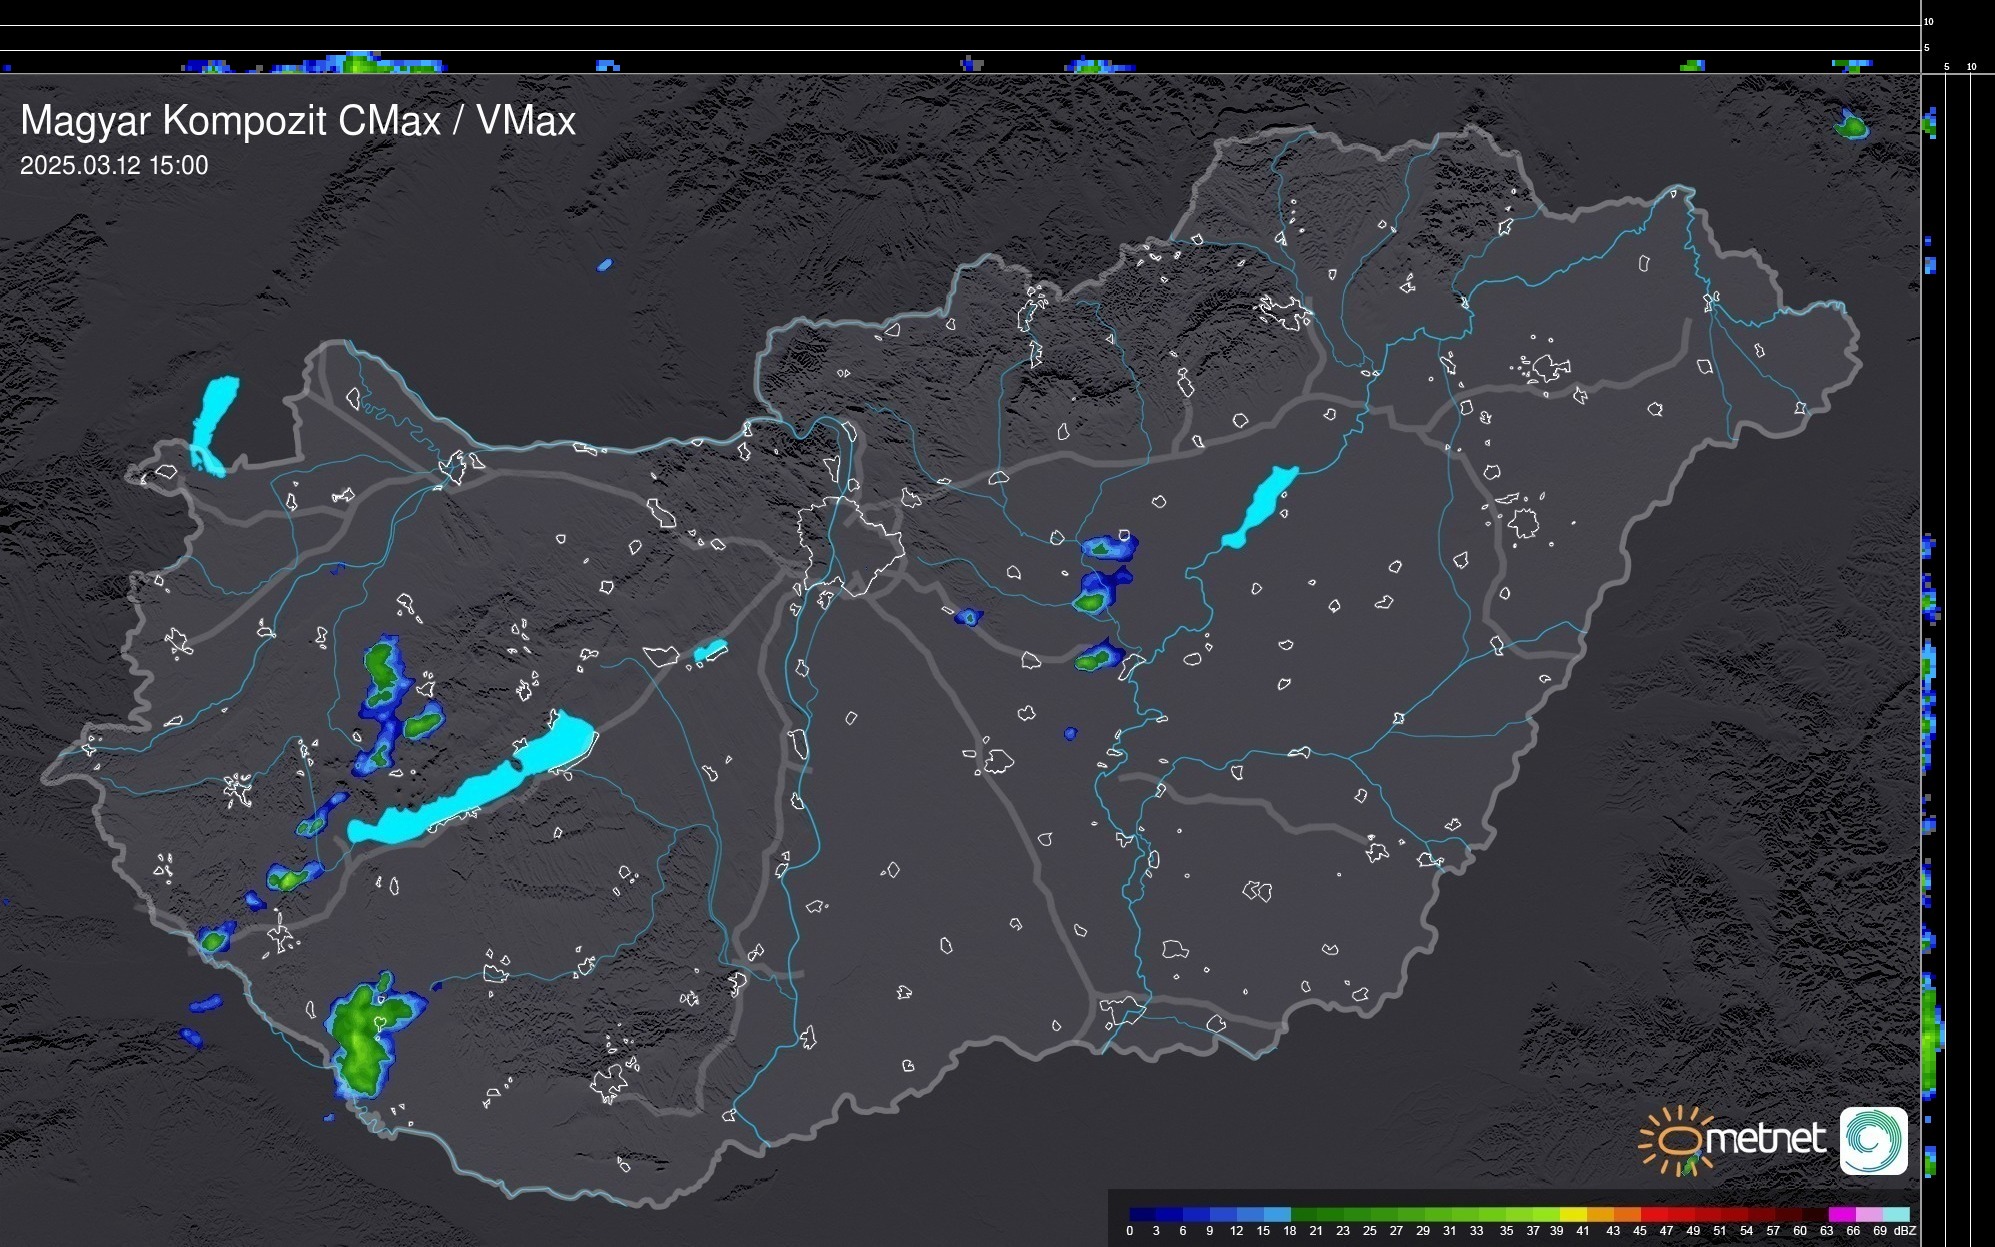Viewport: 1995px width, 1247px height.
Task: Click the Magyar Kompozit CMax / VMax title
Action: coord(298,121)
